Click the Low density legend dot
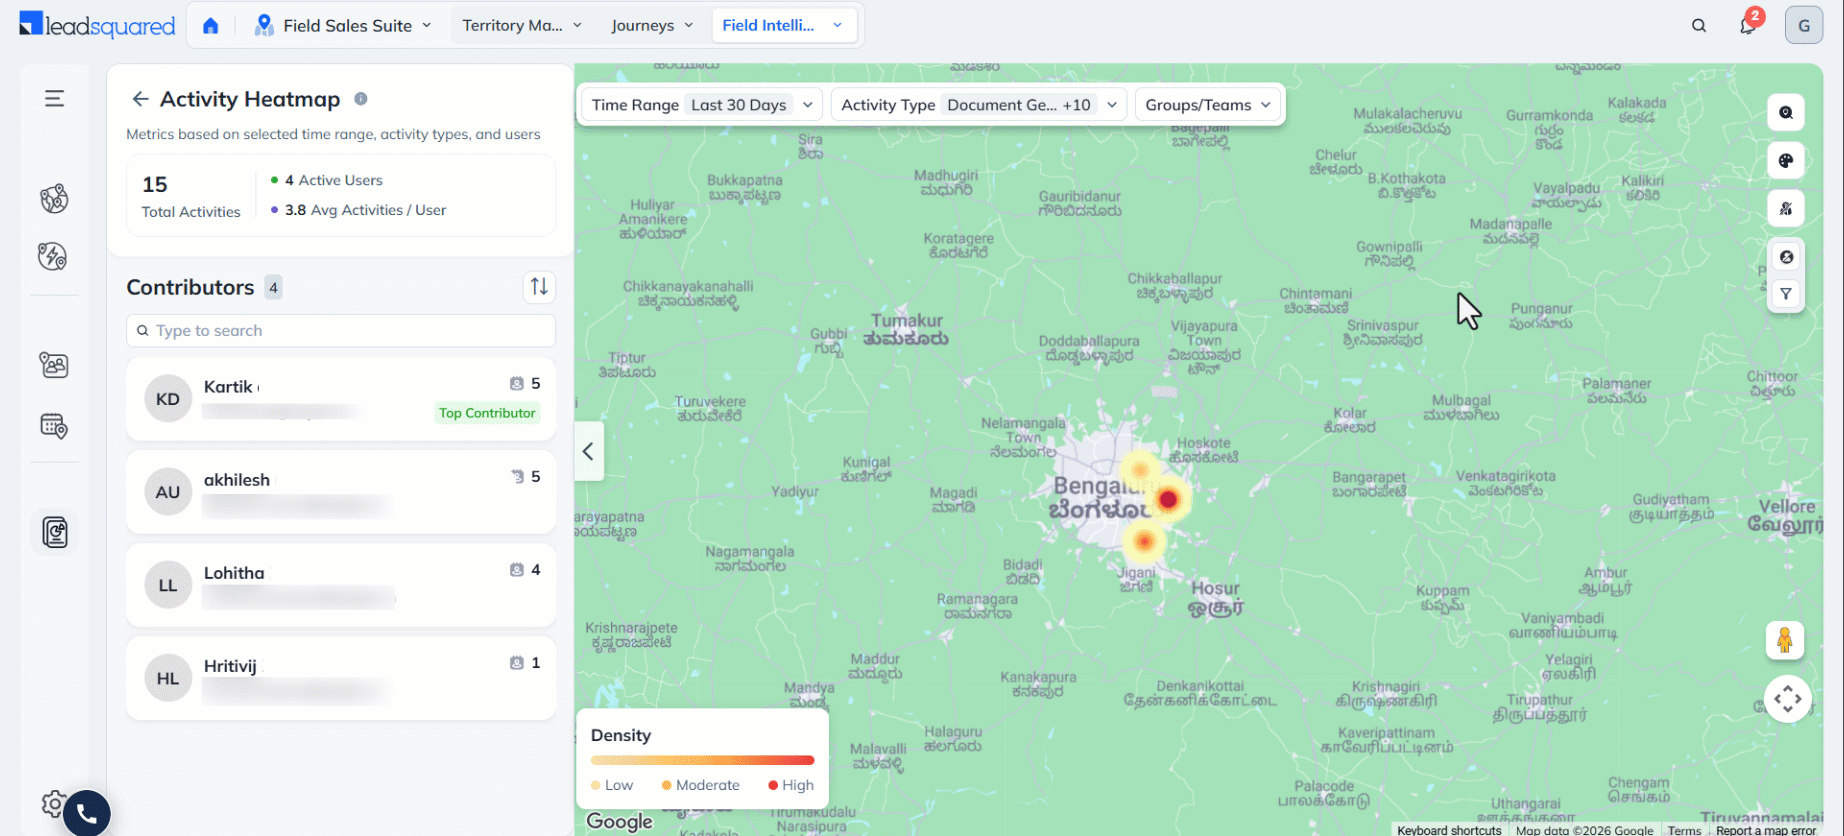This screenshot has height=836, width=1844. tap(596, 786)
